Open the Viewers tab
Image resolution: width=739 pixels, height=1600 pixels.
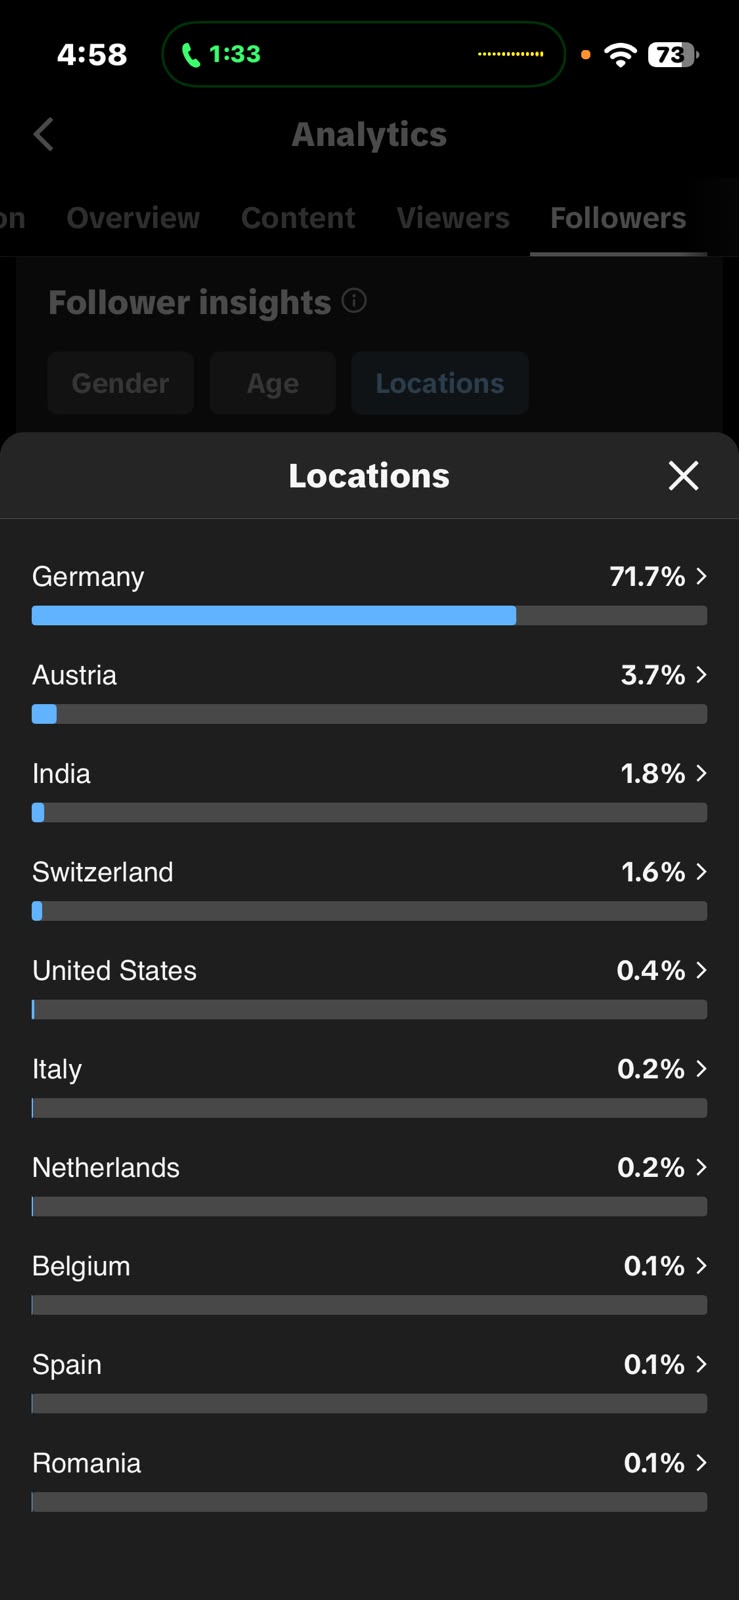point(453,218)
